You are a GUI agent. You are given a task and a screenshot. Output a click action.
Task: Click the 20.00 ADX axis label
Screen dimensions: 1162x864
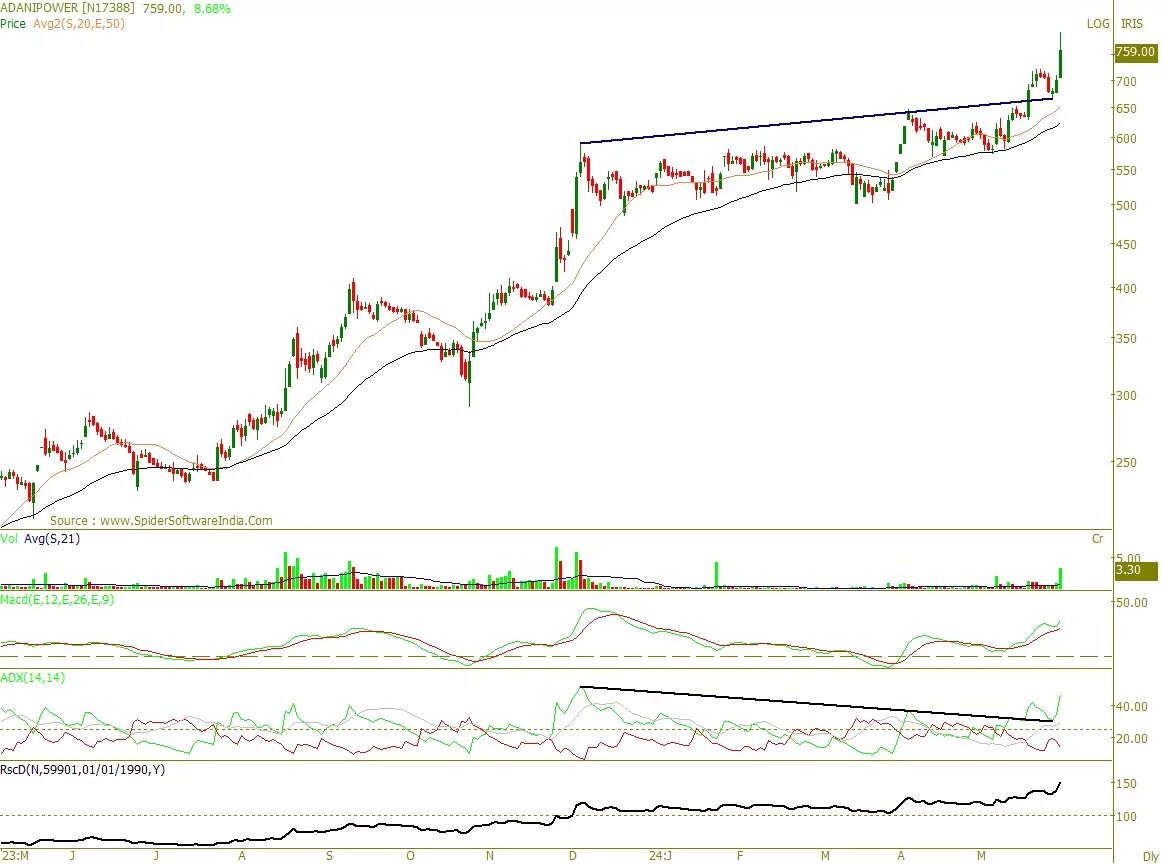click(x=1131, y=738)
